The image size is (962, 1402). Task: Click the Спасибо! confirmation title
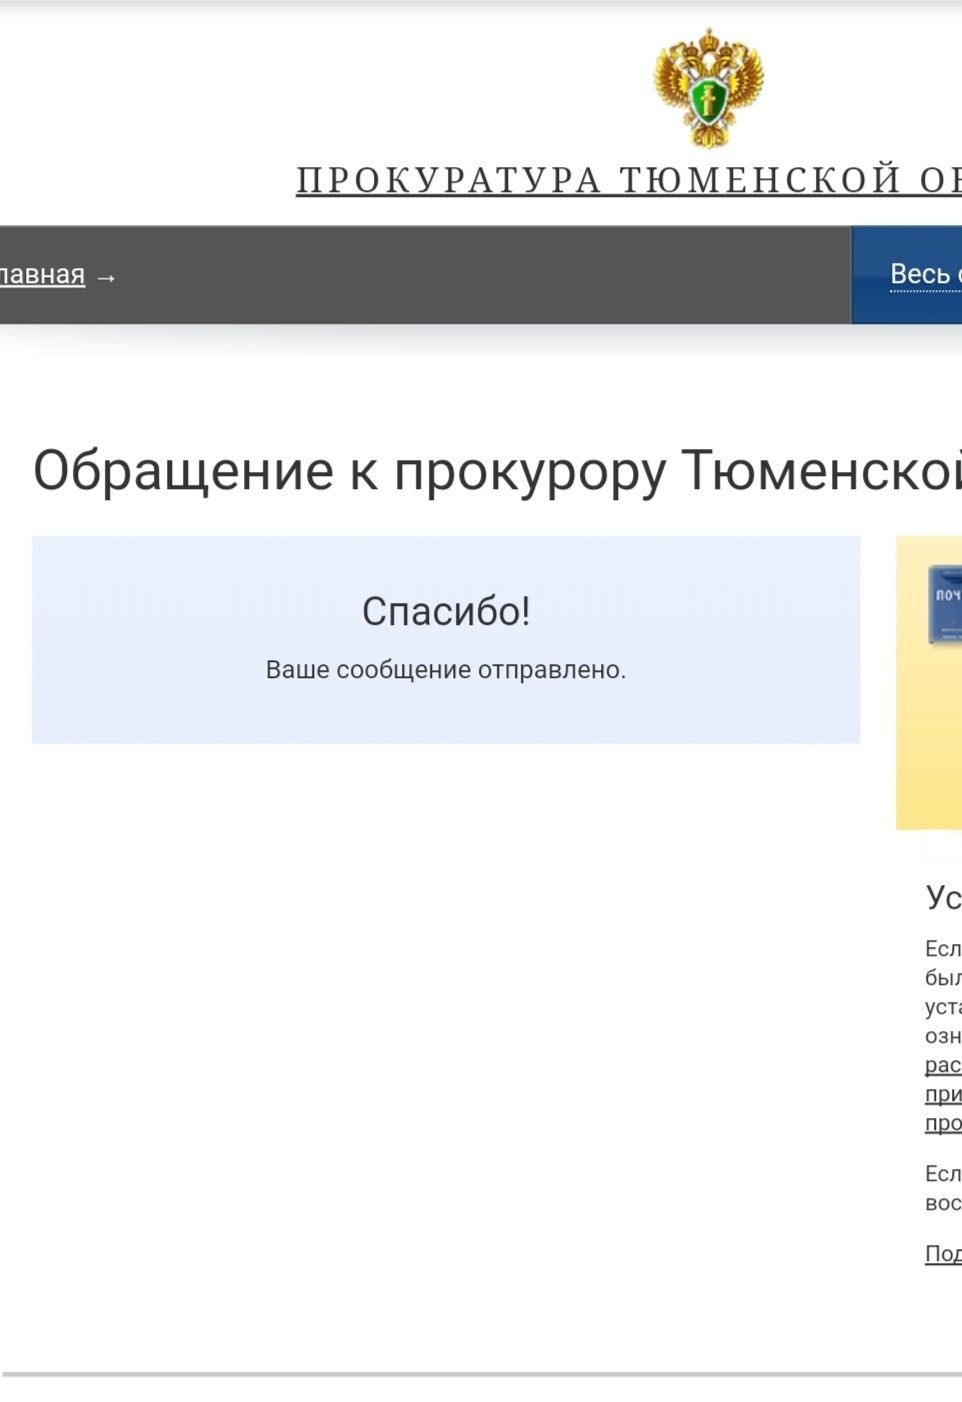[x=446, y=611]
